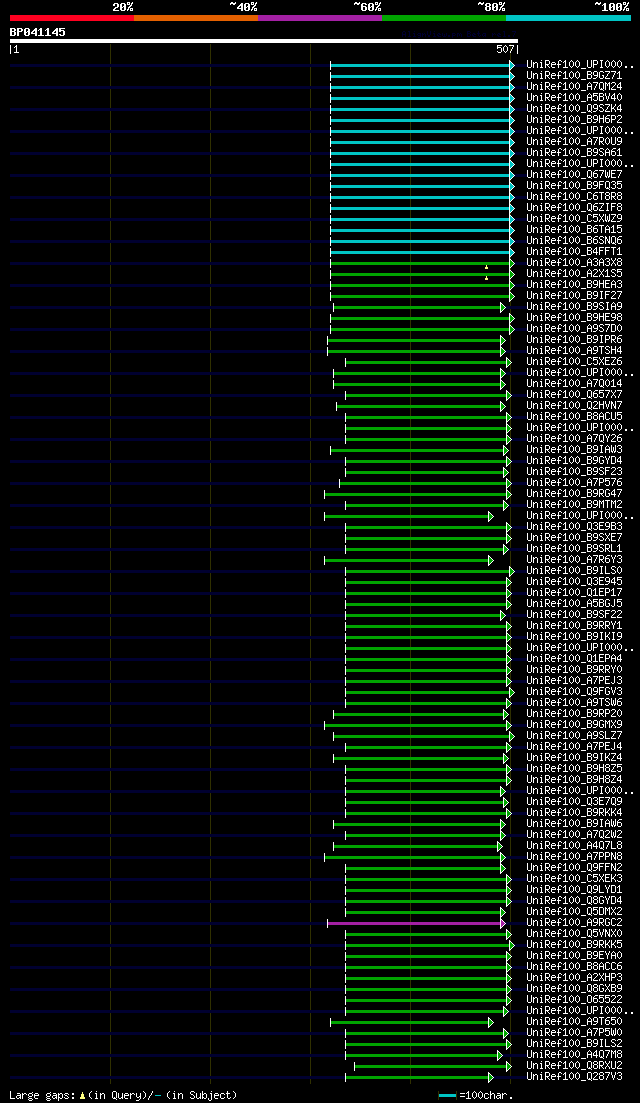This screenshot has width=640, height=1103.
Task: Click the purple alignment bar of A9RGC2
Action: [416, 923]
